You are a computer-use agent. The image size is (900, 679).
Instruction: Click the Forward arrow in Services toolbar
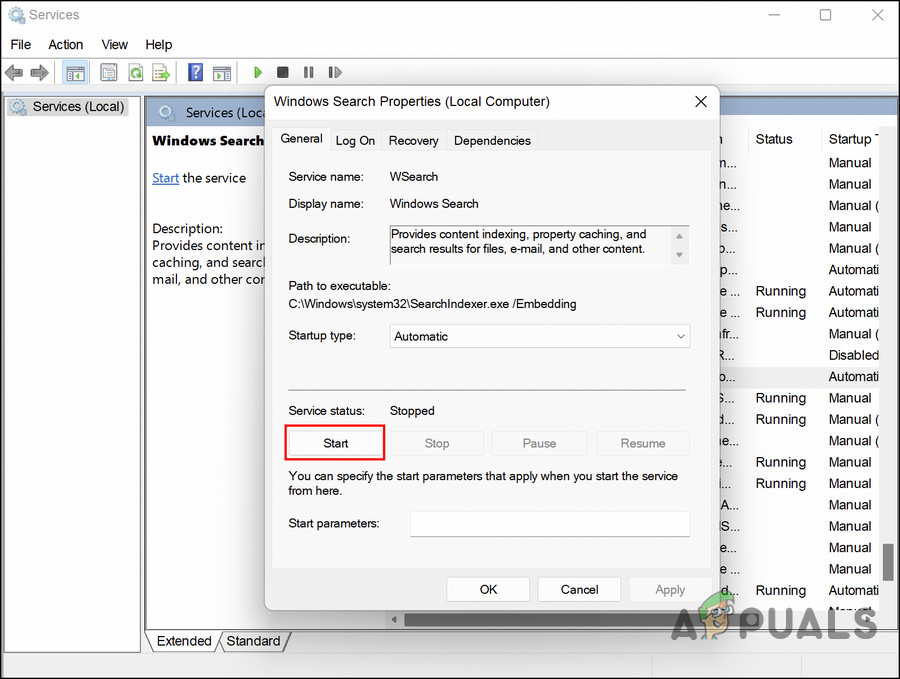pyautogui.click(x=39, y=73)
